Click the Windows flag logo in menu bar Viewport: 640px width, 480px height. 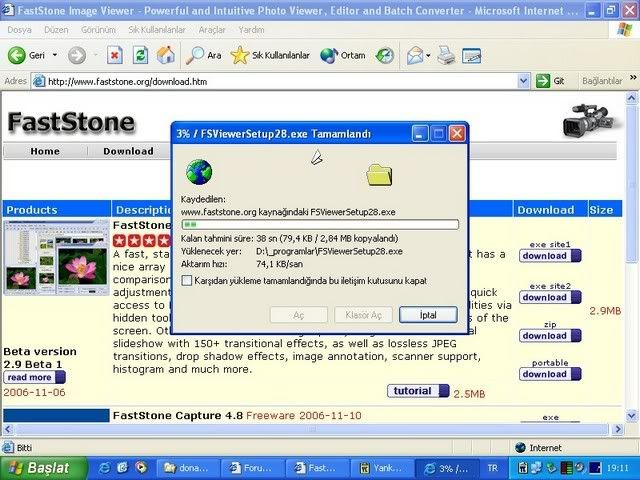click(x=624, y=30)
